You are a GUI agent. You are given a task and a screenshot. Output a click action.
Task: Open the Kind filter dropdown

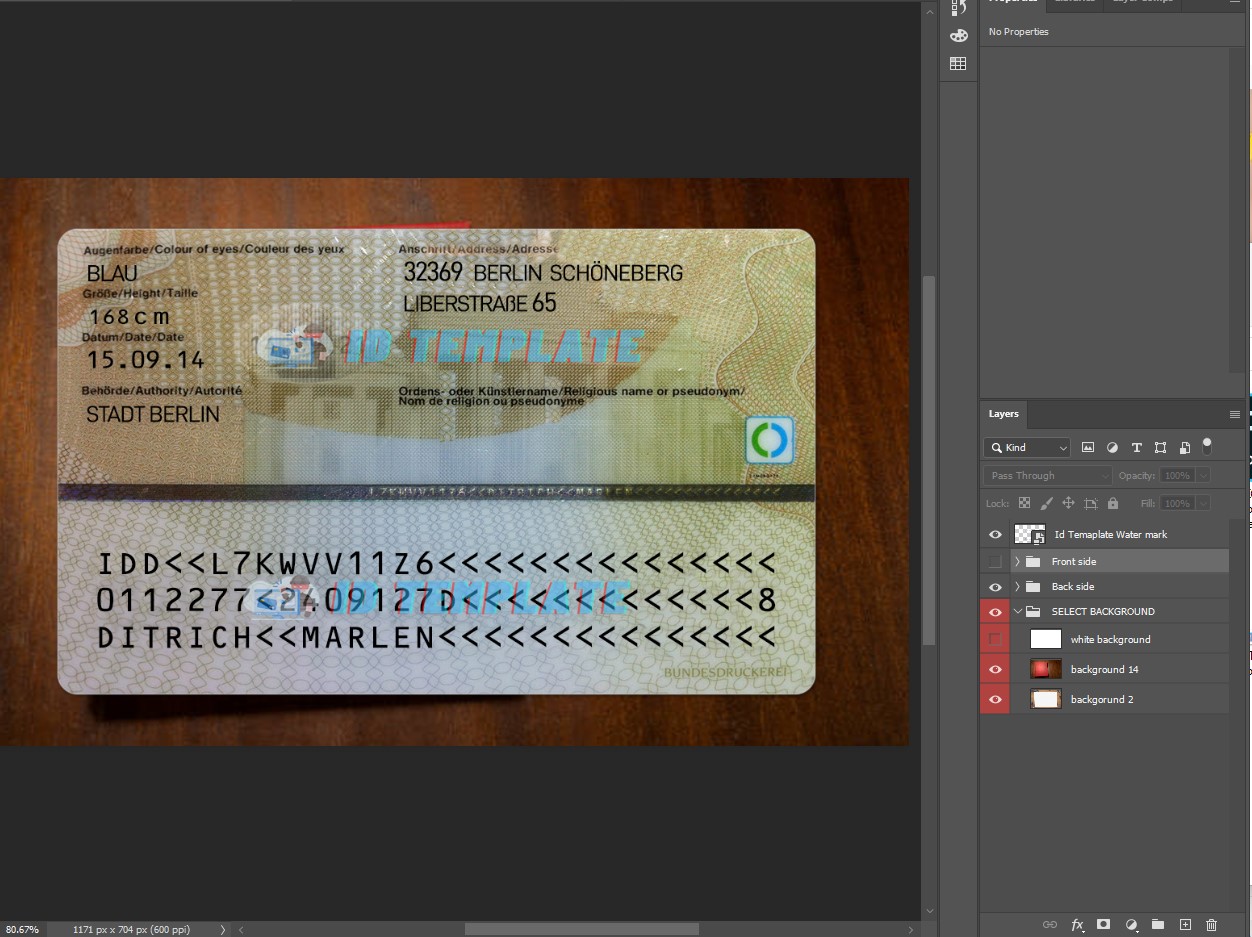pos(1027,448)
